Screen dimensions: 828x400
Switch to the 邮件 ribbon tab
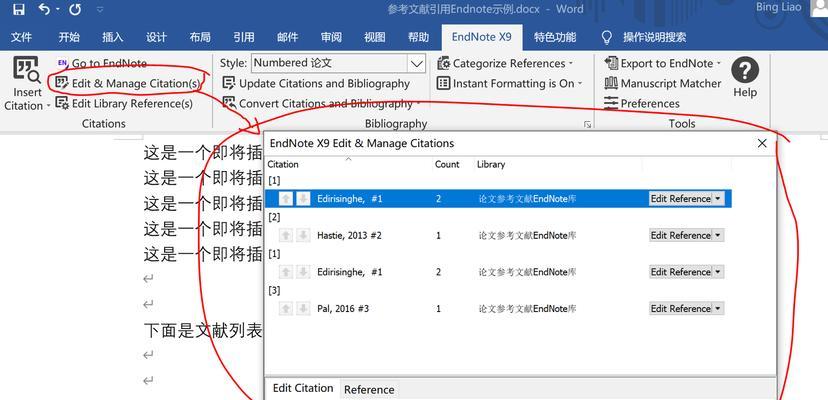coord(287,37)
